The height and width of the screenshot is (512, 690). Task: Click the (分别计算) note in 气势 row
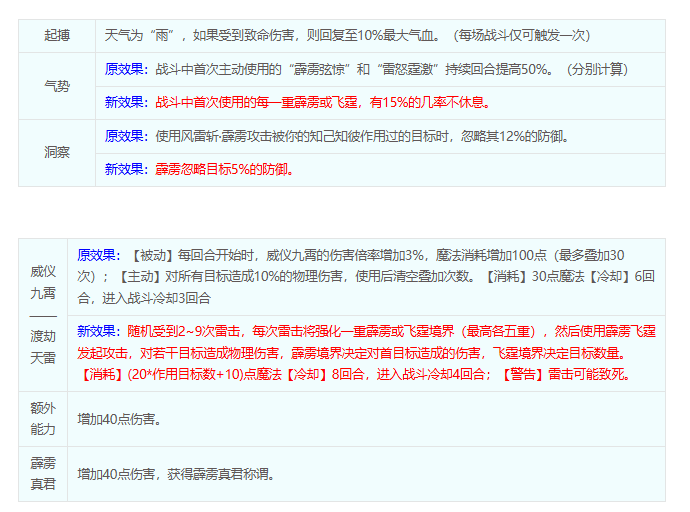(596, 70)
